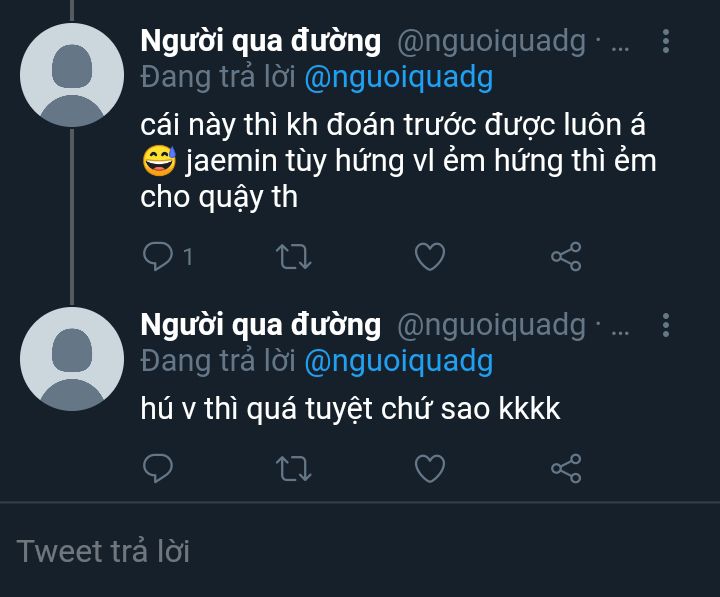Reply to the "hú v thì quá tuyệt" tweet
Image resolution: width=720 pixels, height=597 pixels.
pos(159,468)
